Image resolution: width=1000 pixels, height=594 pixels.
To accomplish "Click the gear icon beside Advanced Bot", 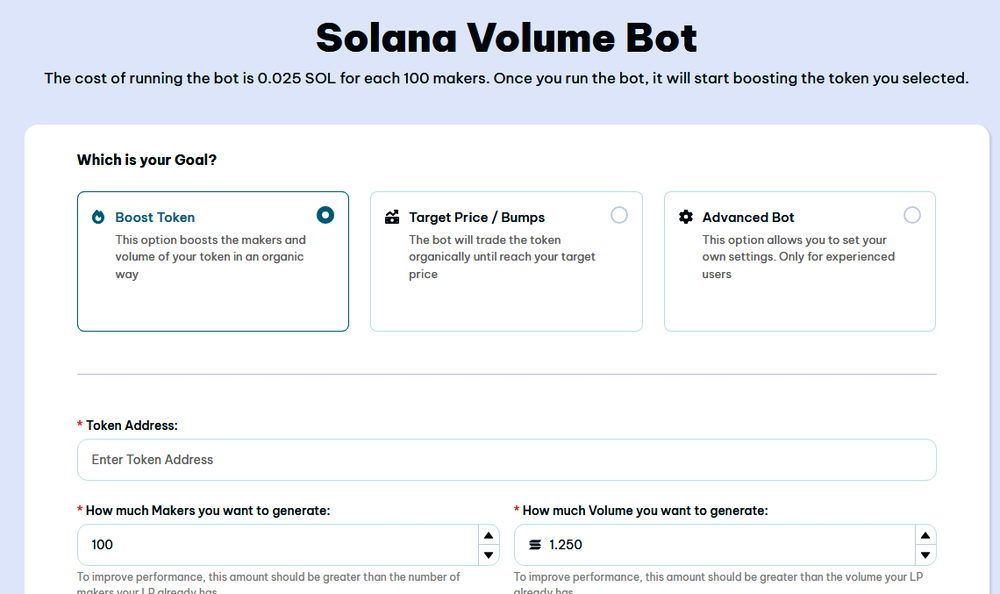I will click(x=685, y=216).
